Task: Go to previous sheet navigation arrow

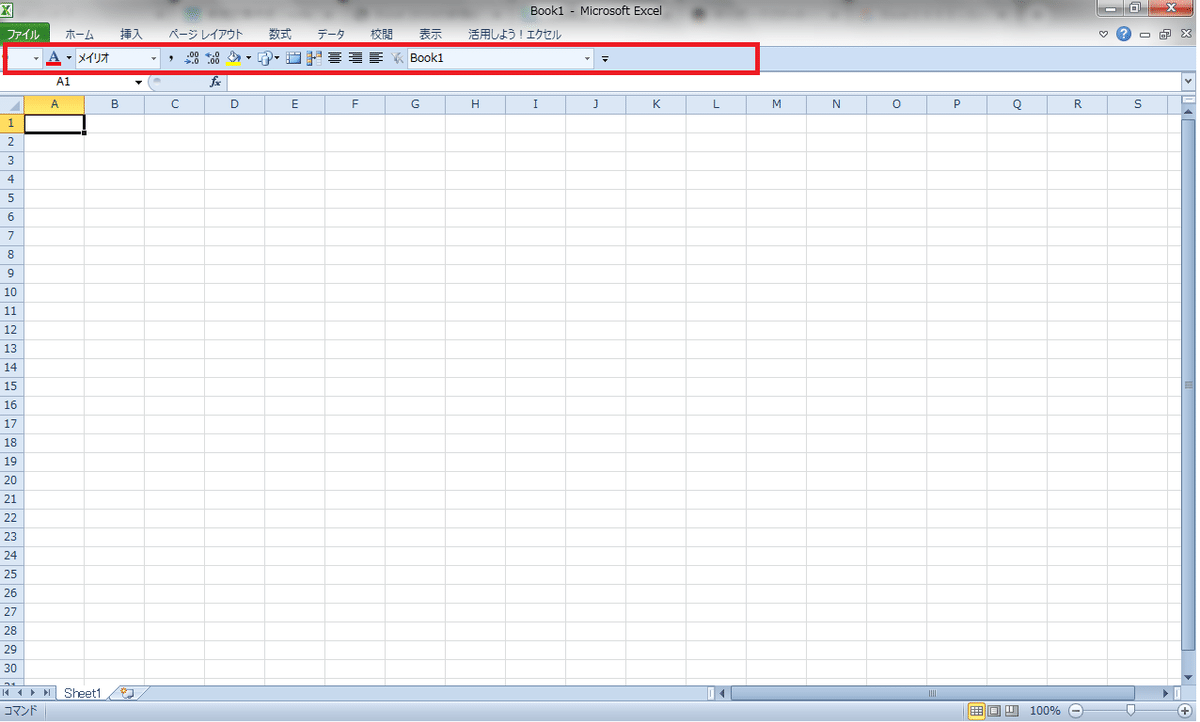Action: click(20, 692)
